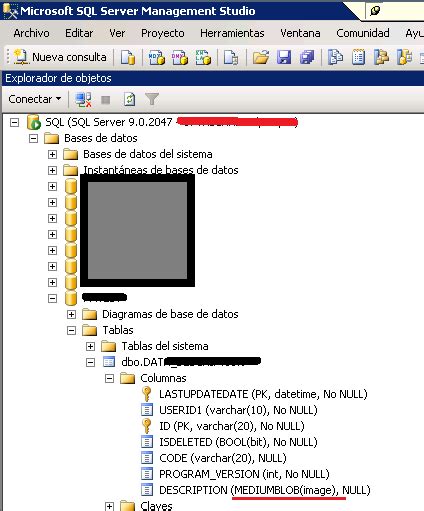This screenshot has height=511, width=424.
Task: Click the Object Explorer toolbar icon
Action: pyautogui.click(x=381, y=57)
